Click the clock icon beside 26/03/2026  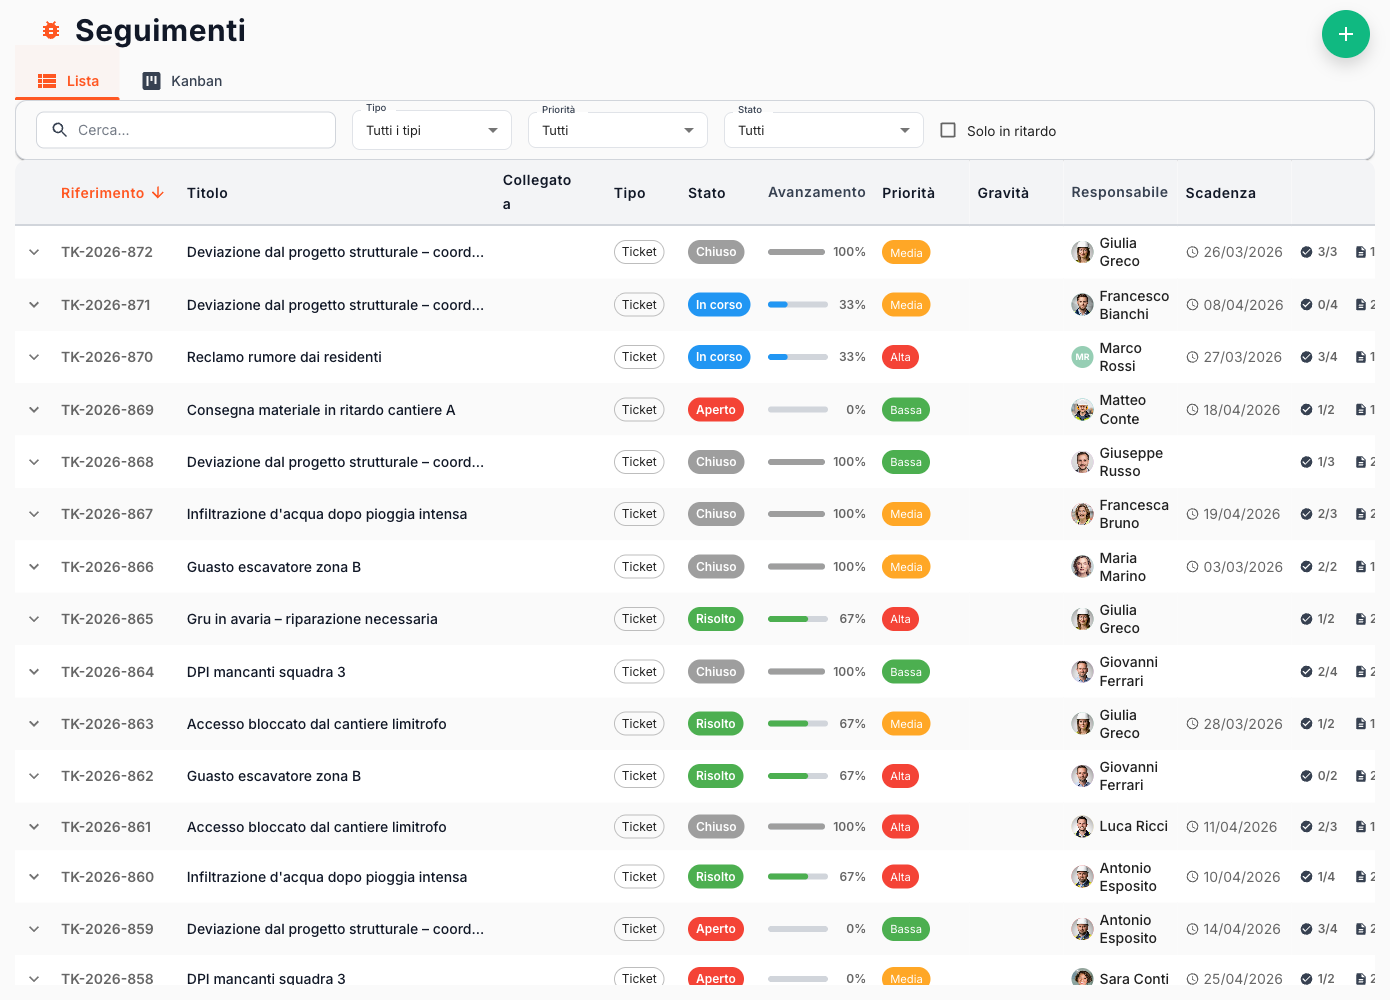(x=1192, y=253)
